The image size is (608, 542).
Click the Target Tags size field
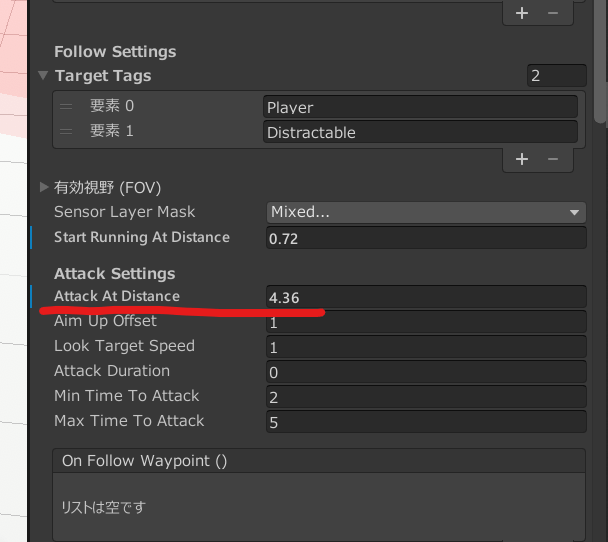tap(556, 76)
